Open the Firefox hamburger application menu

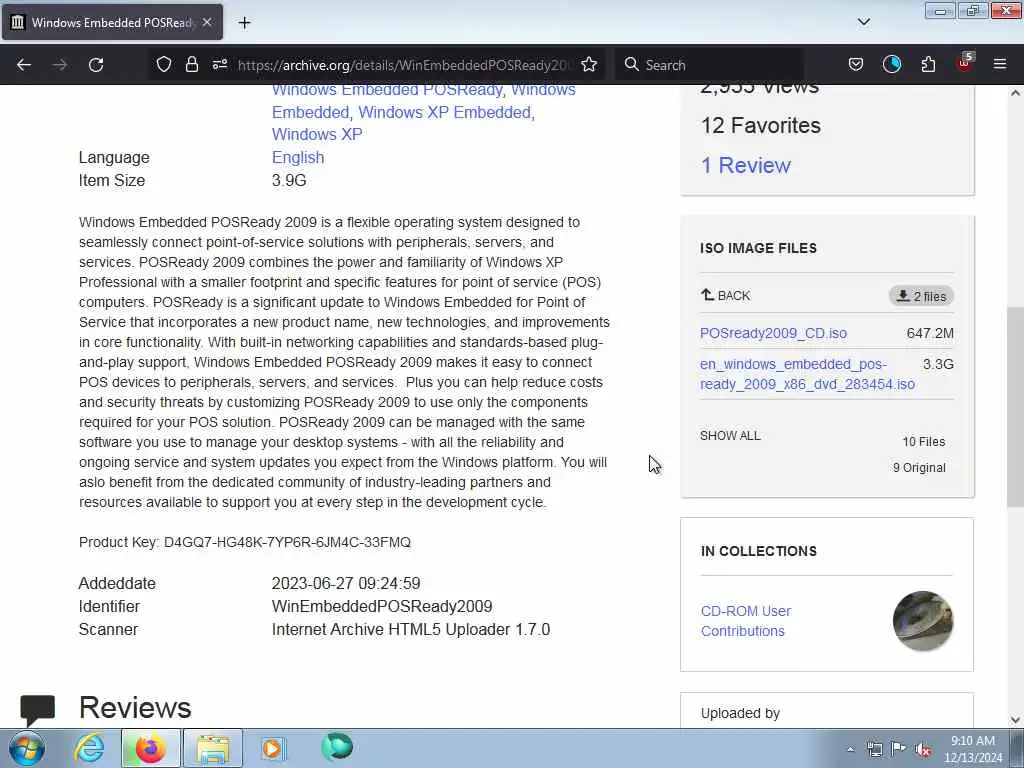(x=1000, y=64)
